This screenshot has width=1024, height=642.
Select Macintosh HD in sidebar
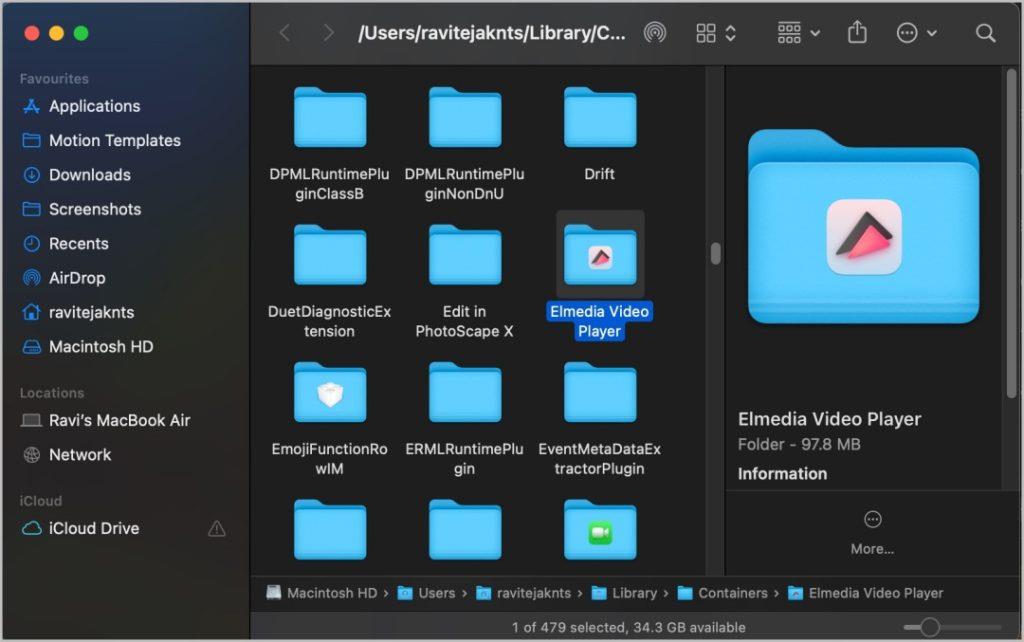pos(88,347)
